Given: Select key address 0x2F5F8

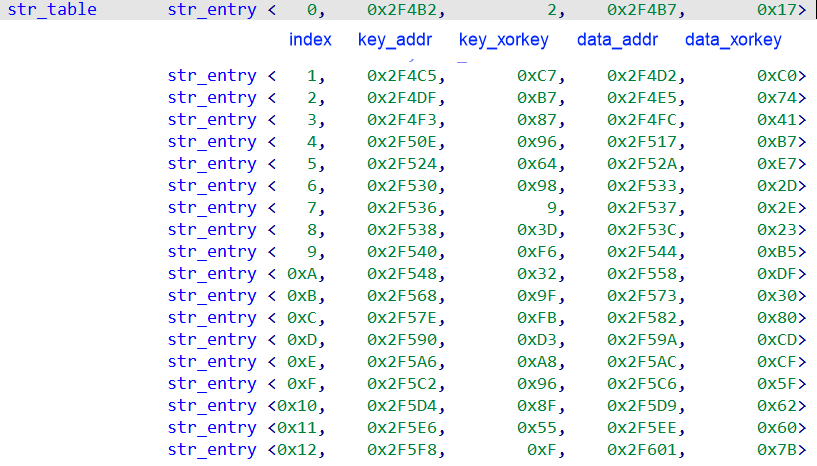Looking at the screenshot, I should pos(401,449).
